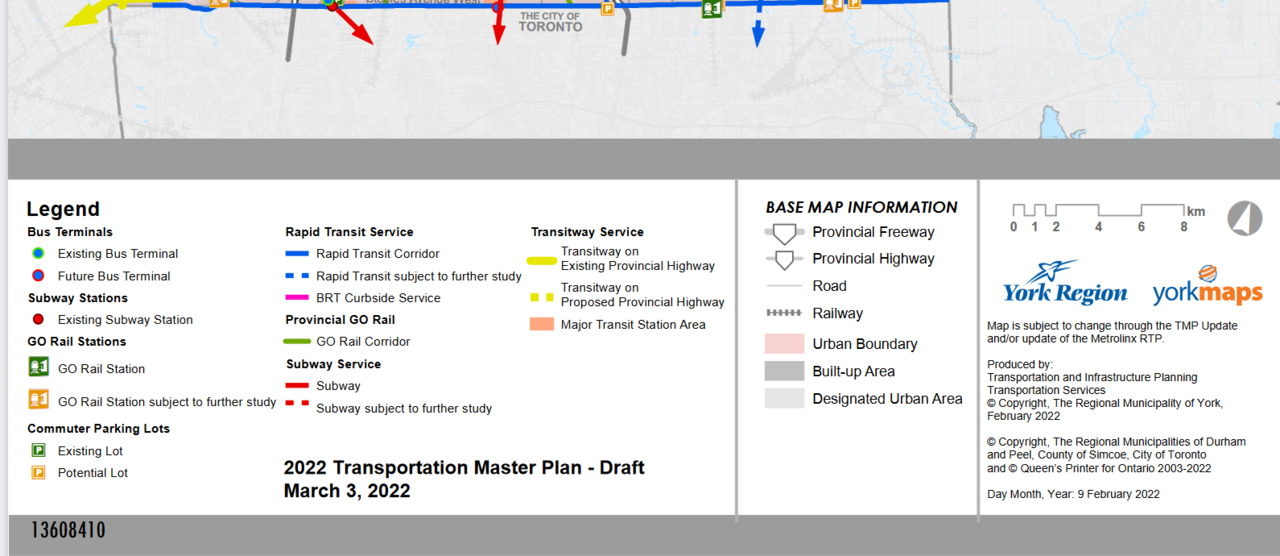
Task: Click The City of Toronto map label
Action: click(x=549, y=22)
